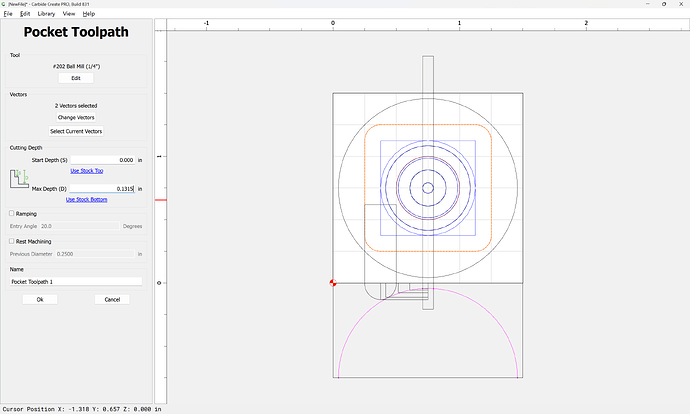The height and width of the screenshot is (414, 690).
Task: Click the cutting depth diagram icon
Action: point(19,180)
